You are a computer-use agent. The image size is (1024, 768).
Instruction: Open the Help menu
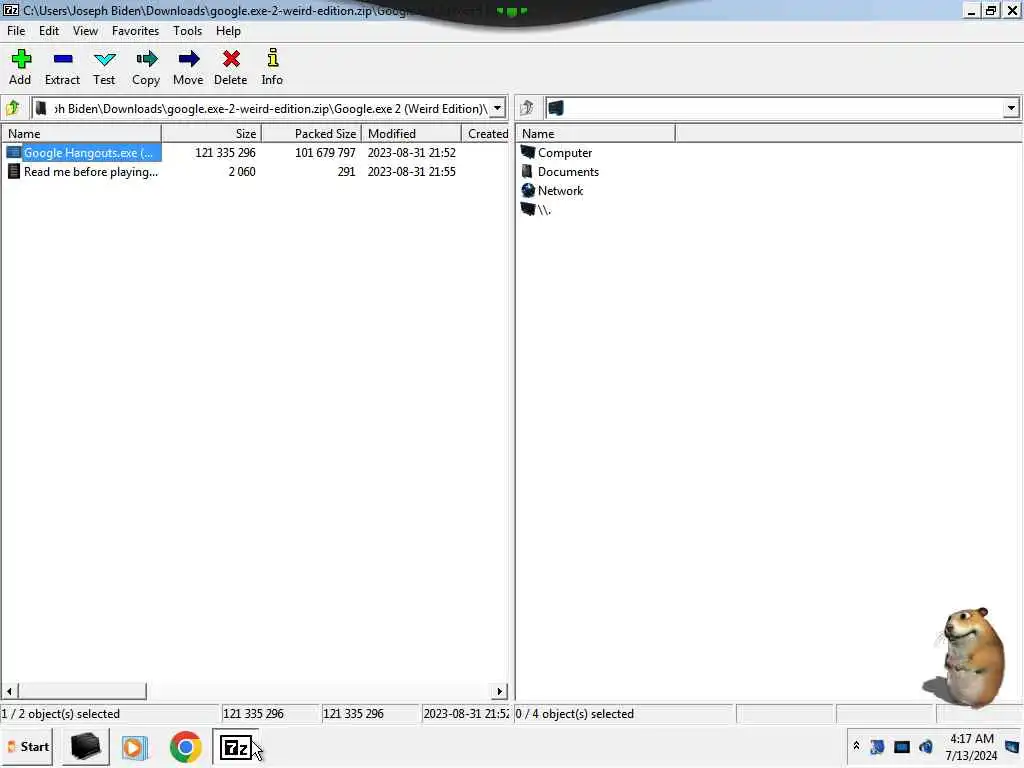[229, 31]
